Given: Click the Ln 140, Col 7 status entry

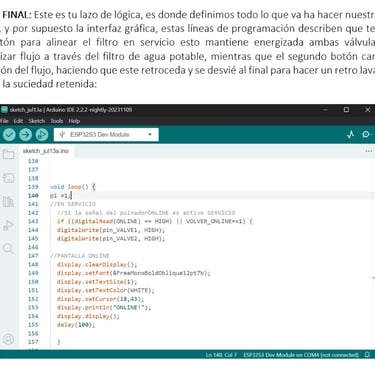Looking at the screenshot, I should (x=221, y=355).
